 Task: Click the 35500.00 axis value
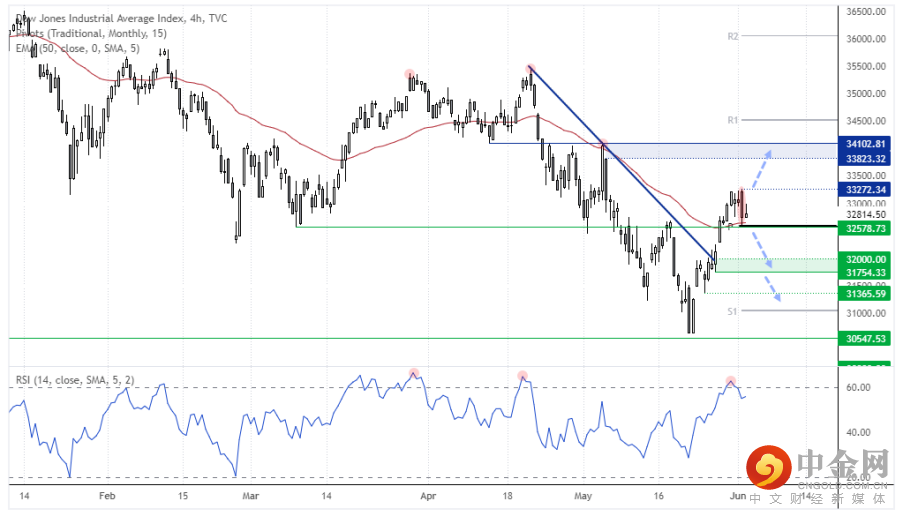pyautogui.click(x=866, y=66)
